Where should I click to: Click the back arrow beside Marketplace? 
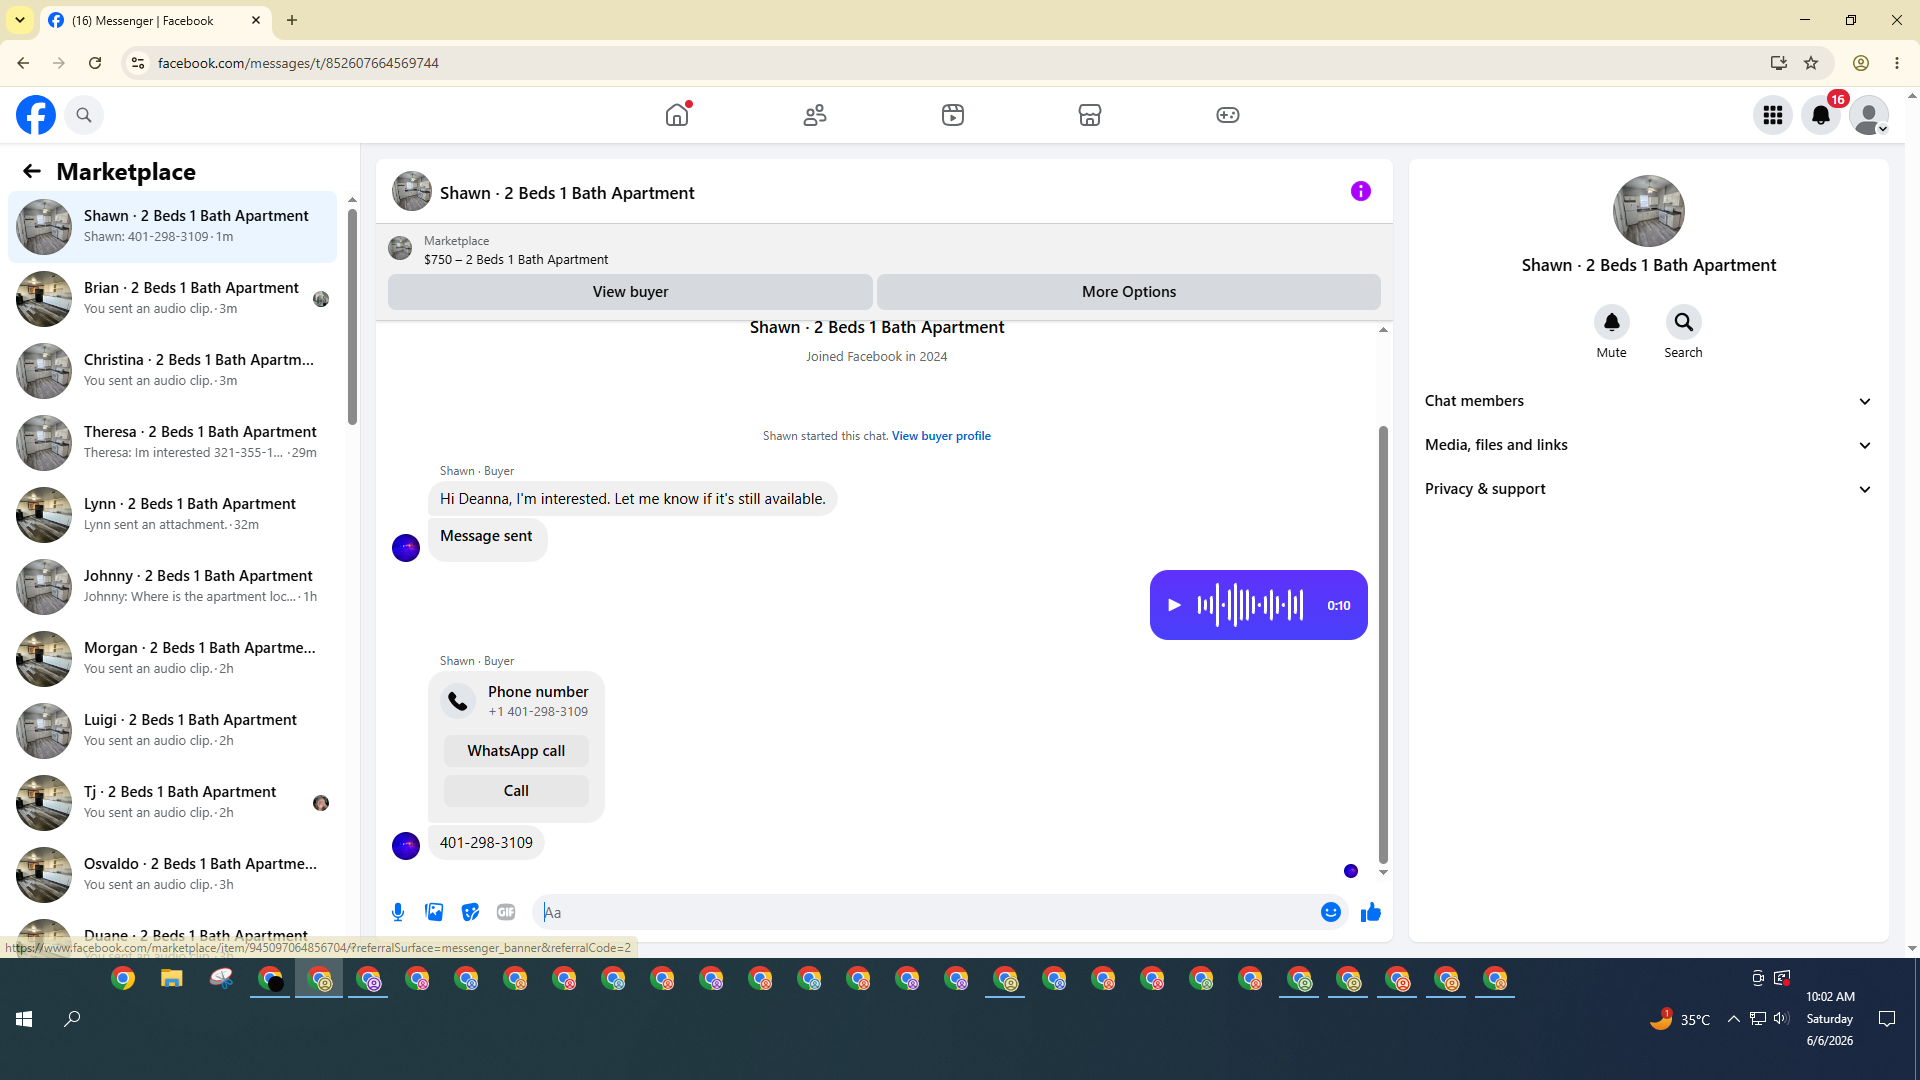point(32,171)
